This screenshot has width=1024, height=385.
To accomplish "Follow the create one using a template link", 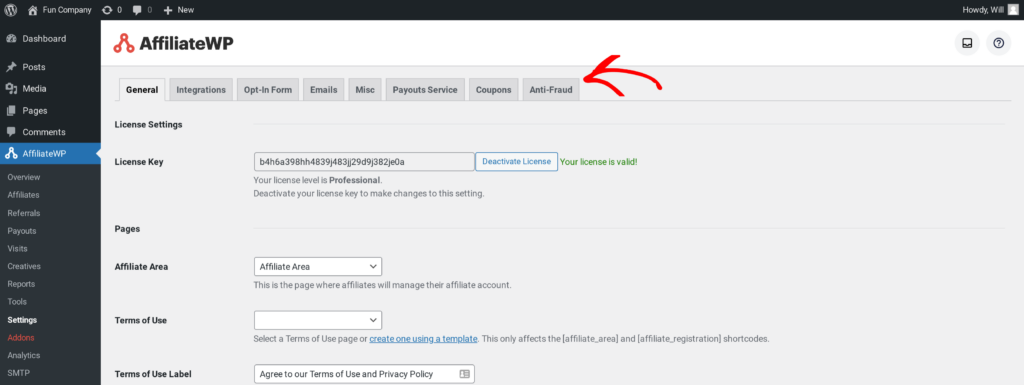I will (x=423, y=339).
